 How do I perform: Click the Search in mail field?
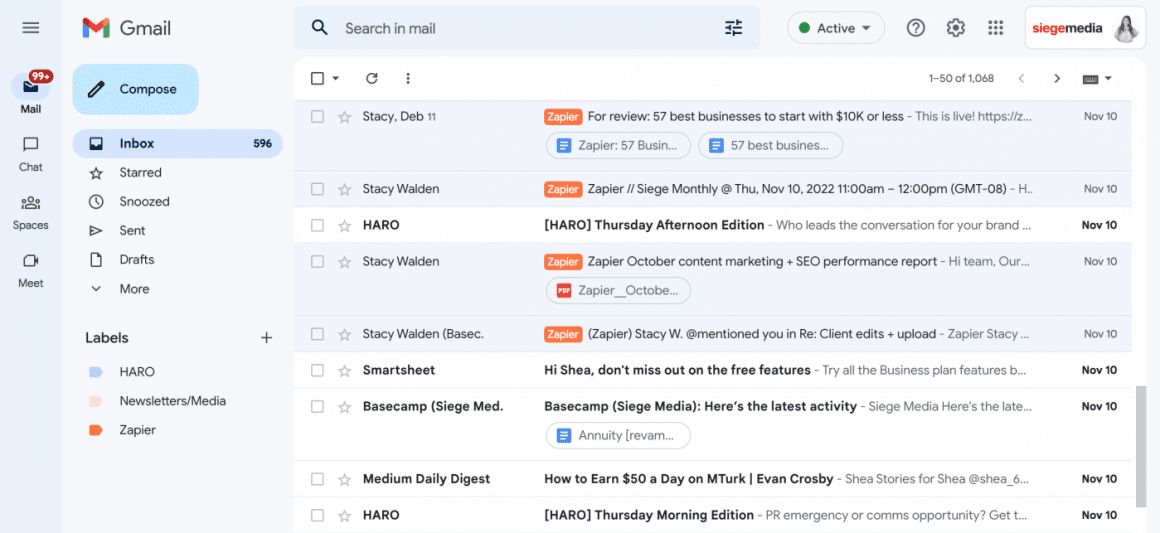pyautogui.click(x=520, y=28)
